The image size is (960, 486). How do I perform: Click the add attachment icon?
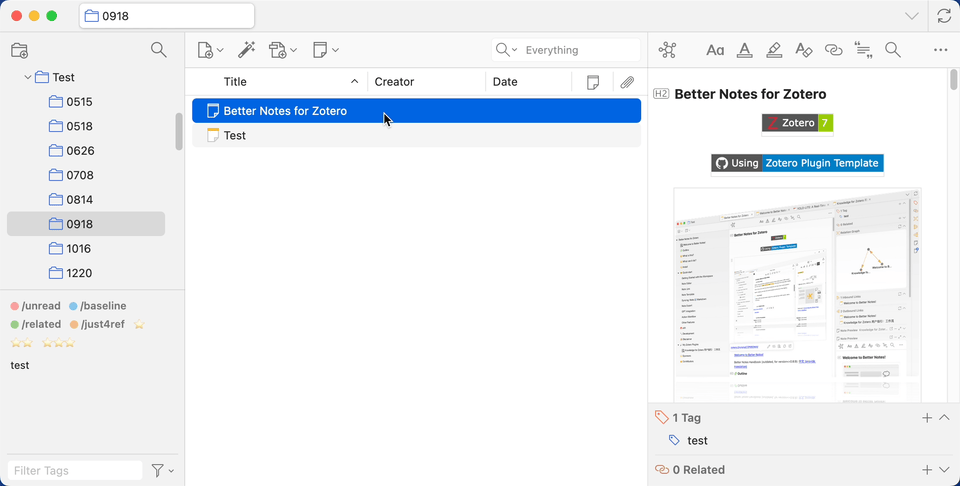pos(278,50)
